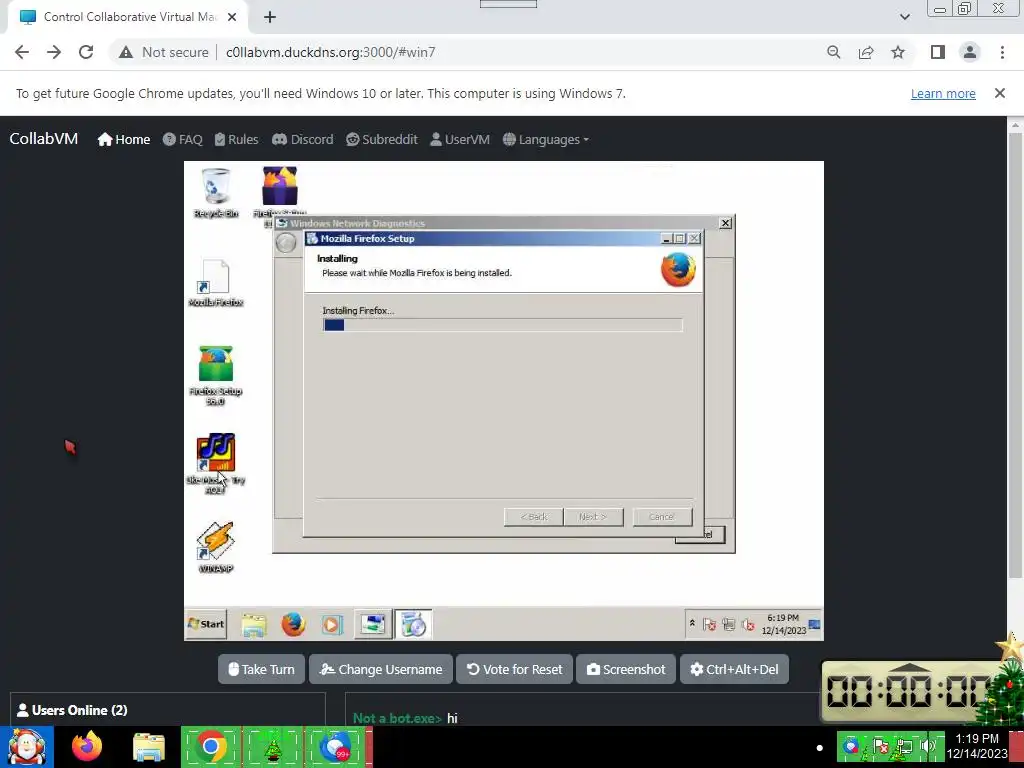Click the address bar URL

[x=330, y=52]
